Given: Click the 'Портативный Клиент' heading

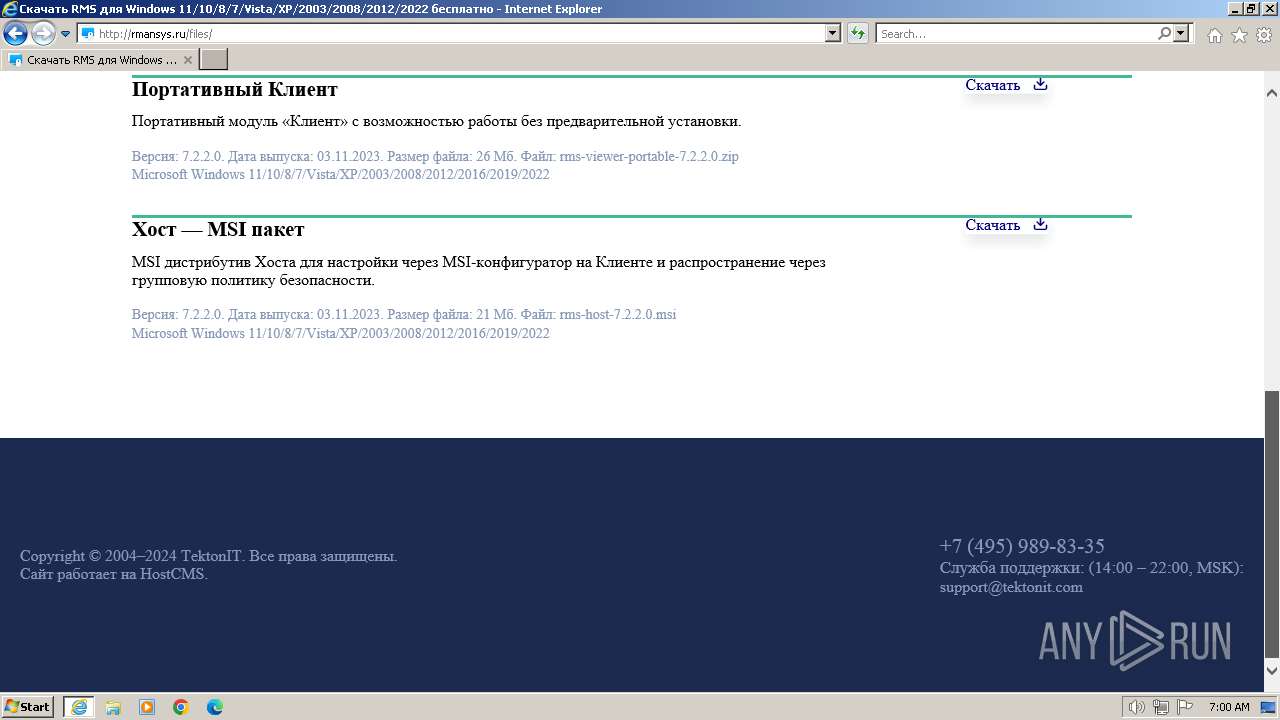Looking at the screenshot, I should (x=235, y=89).
